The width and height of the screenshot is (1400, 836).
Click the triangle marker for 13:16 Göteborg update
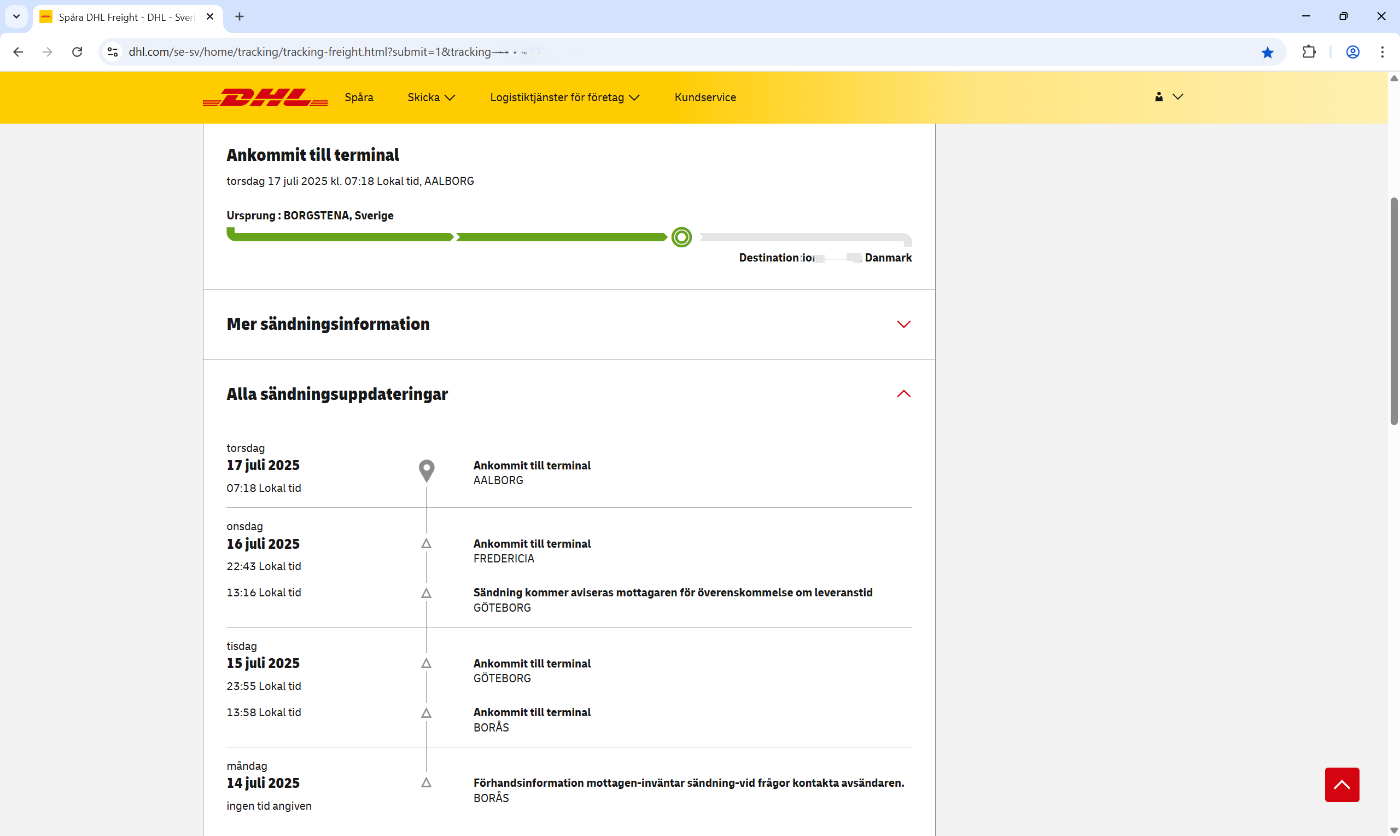(426, 593)
